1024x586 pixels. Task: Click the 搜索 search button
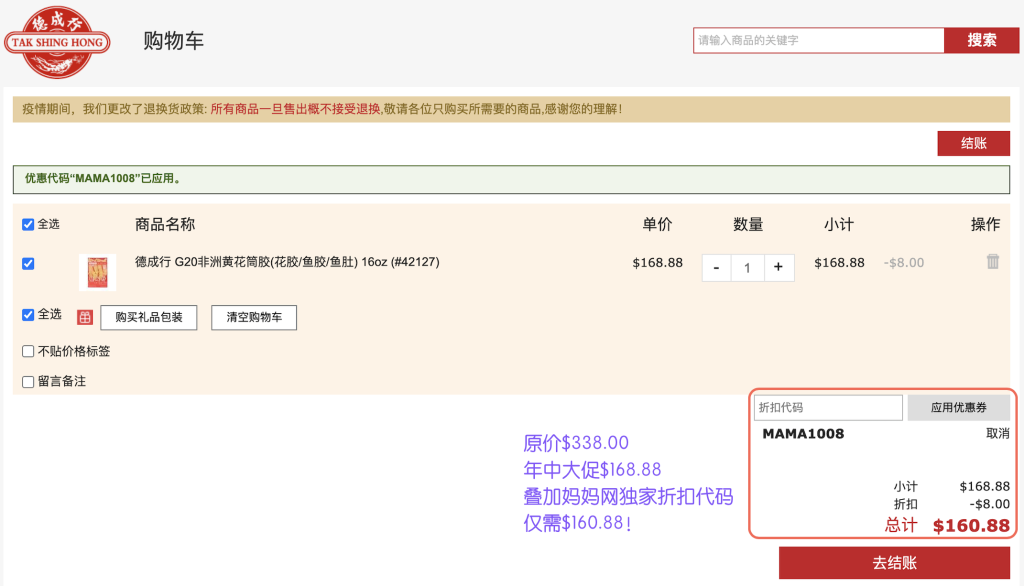pyautogui.click(x=982, y=41)
